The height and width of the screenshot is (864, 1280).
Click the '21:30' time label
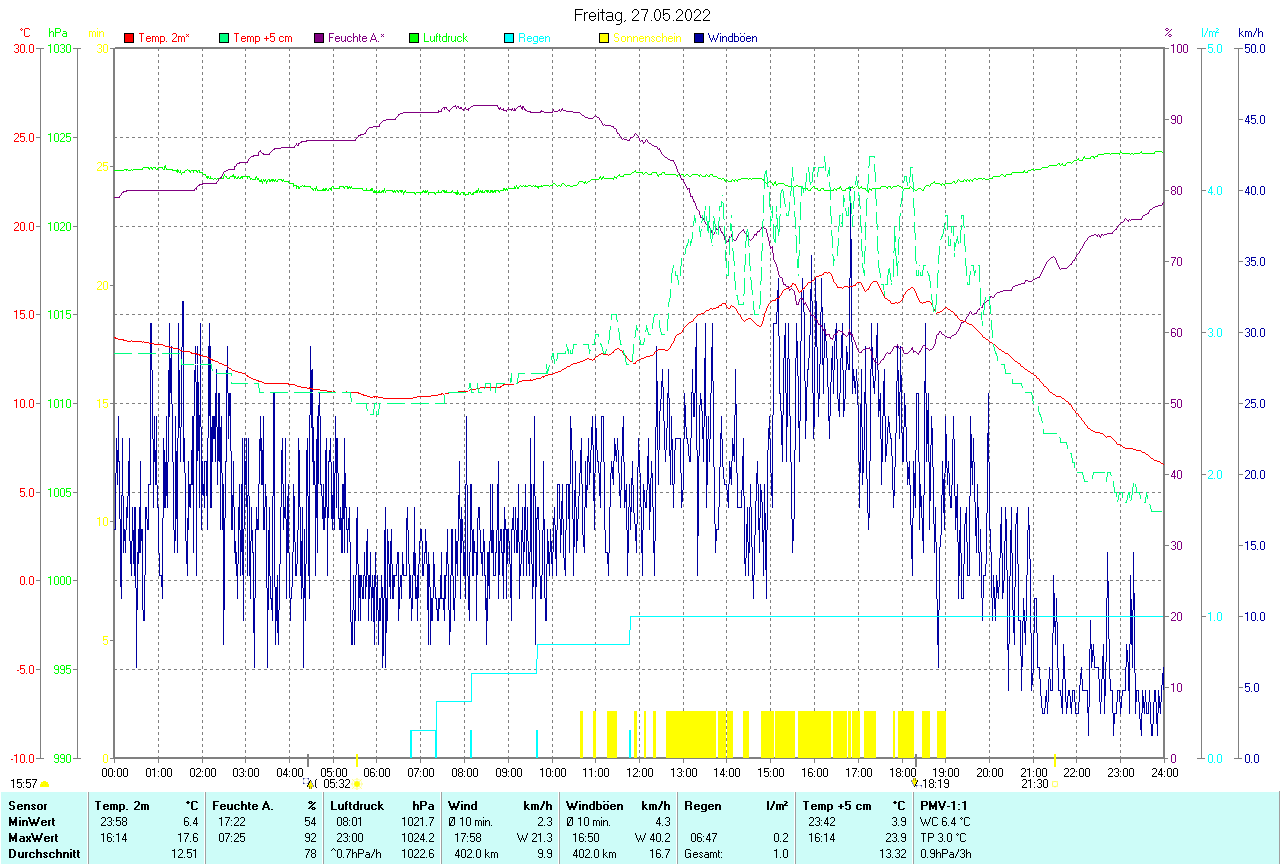[x=1034, y=784]
